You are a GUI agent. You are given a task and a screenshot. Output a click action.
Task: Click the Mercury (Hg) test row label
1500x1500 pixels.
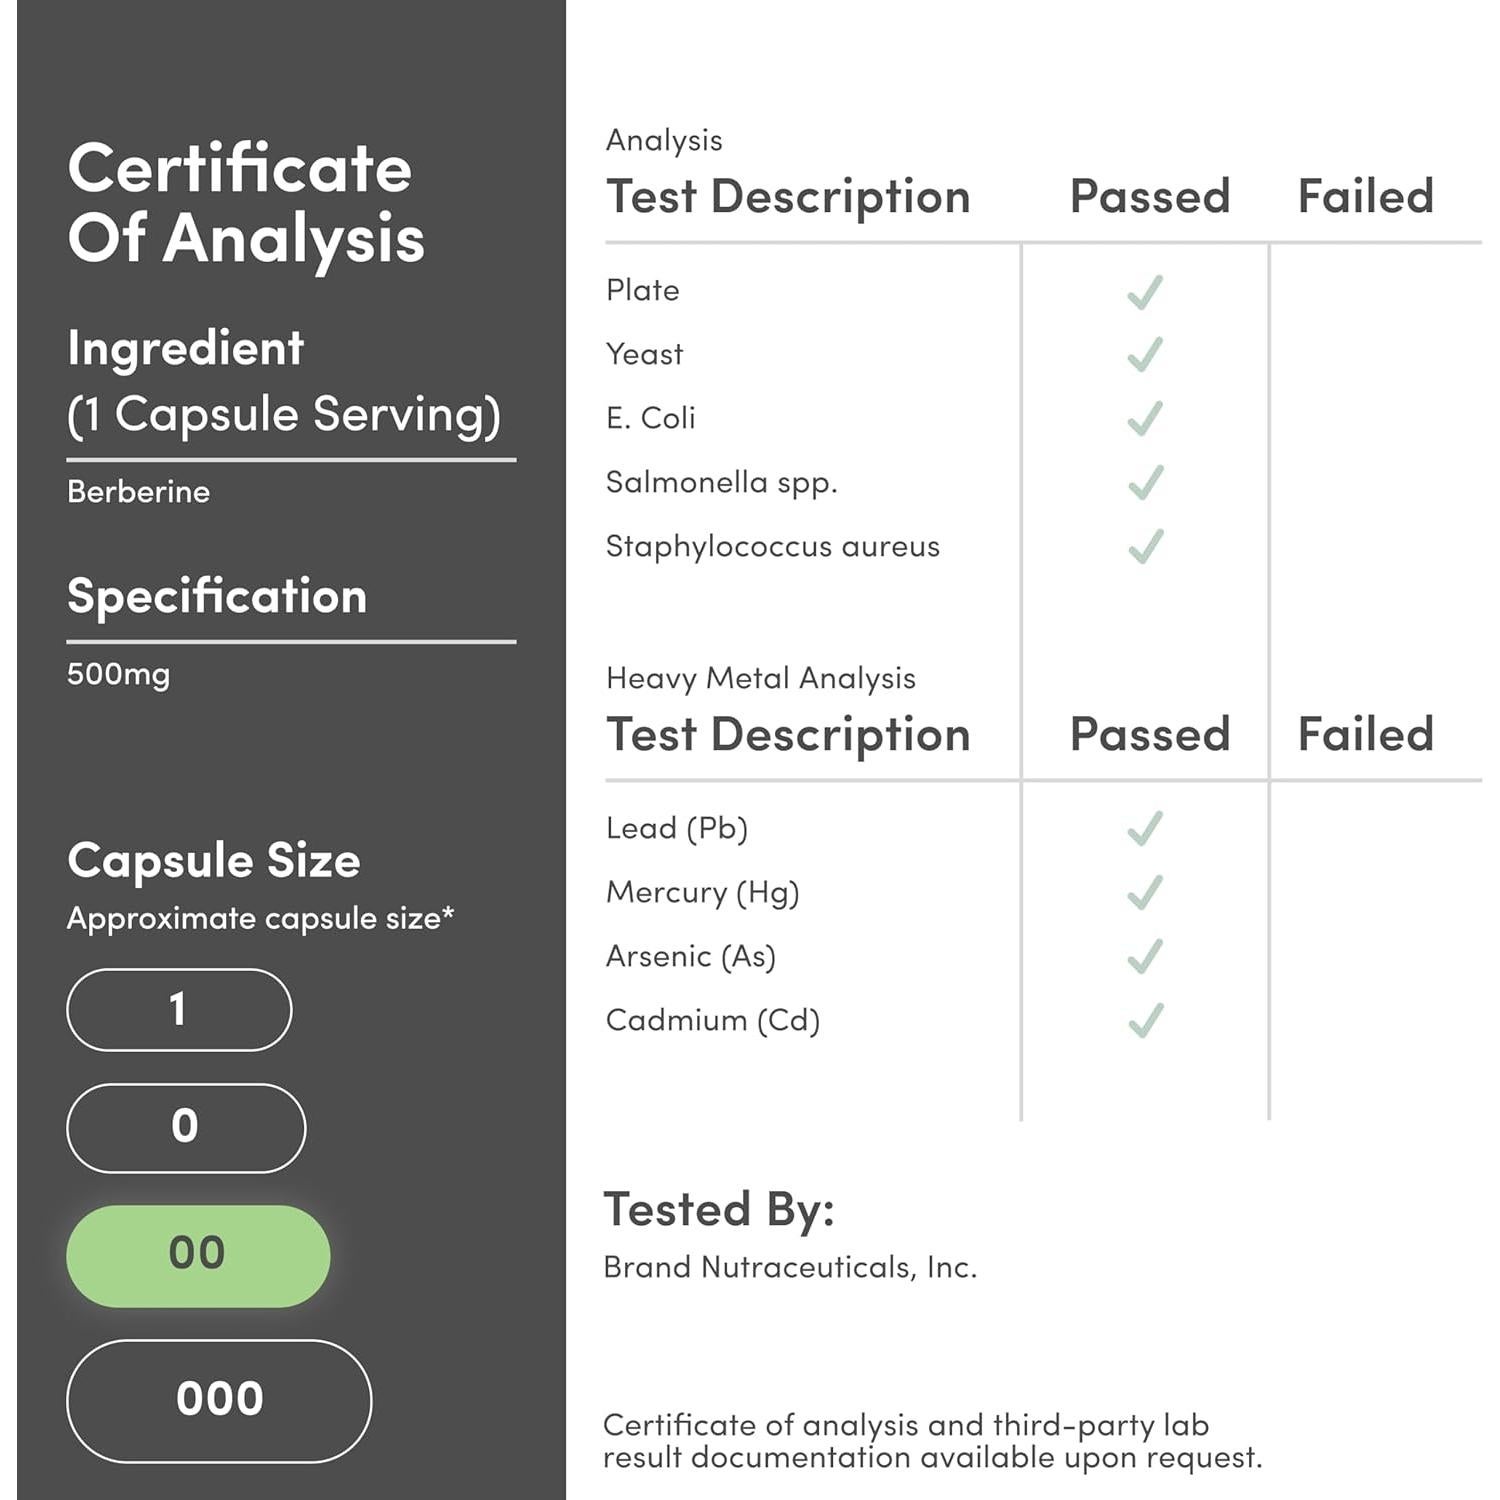pos(702,892)
